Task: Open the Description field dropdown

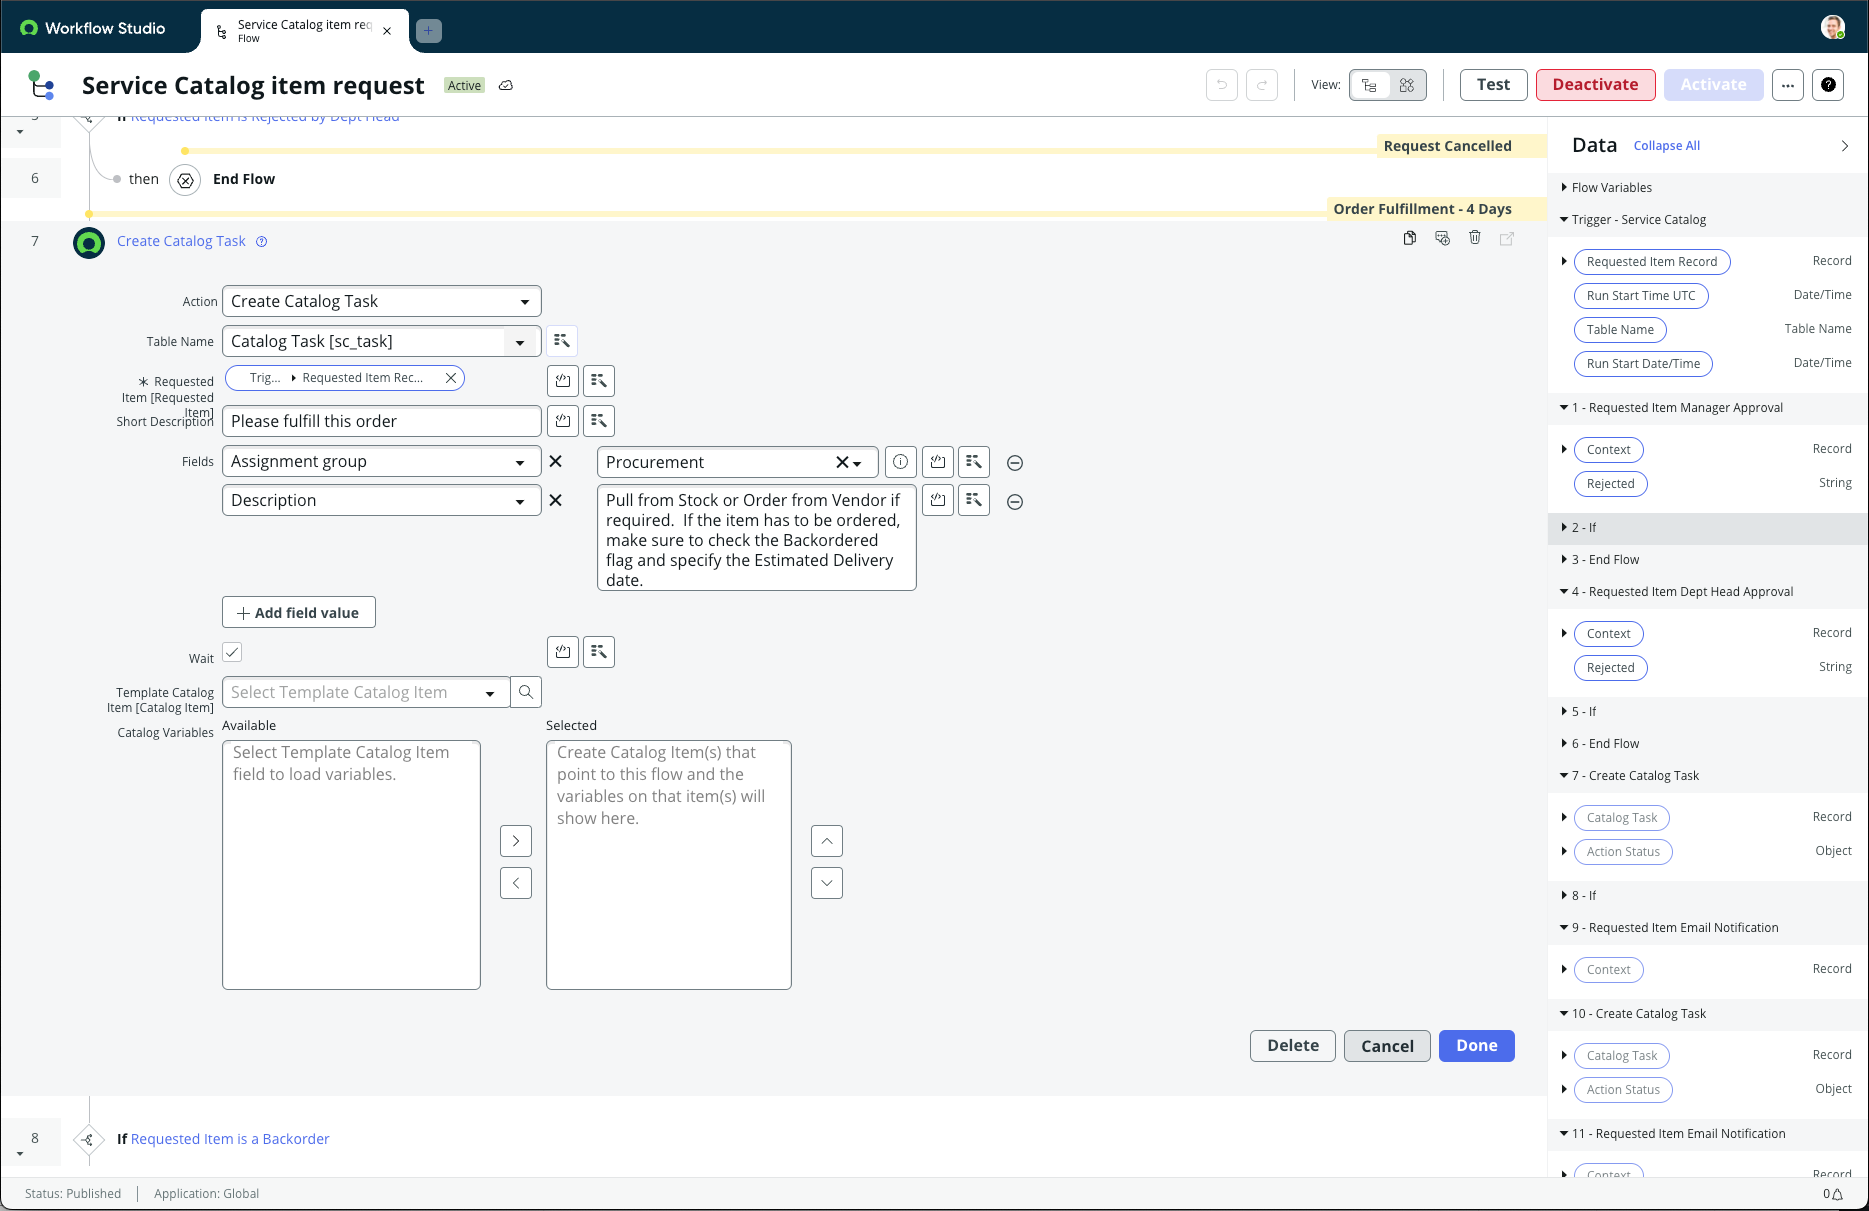Action: (x=382, y=500)
